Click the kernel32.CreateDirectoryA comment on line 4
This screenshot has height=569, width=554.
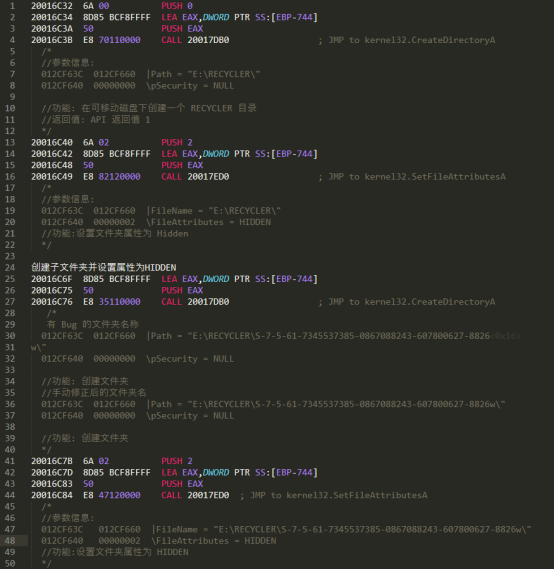point(412,40)
